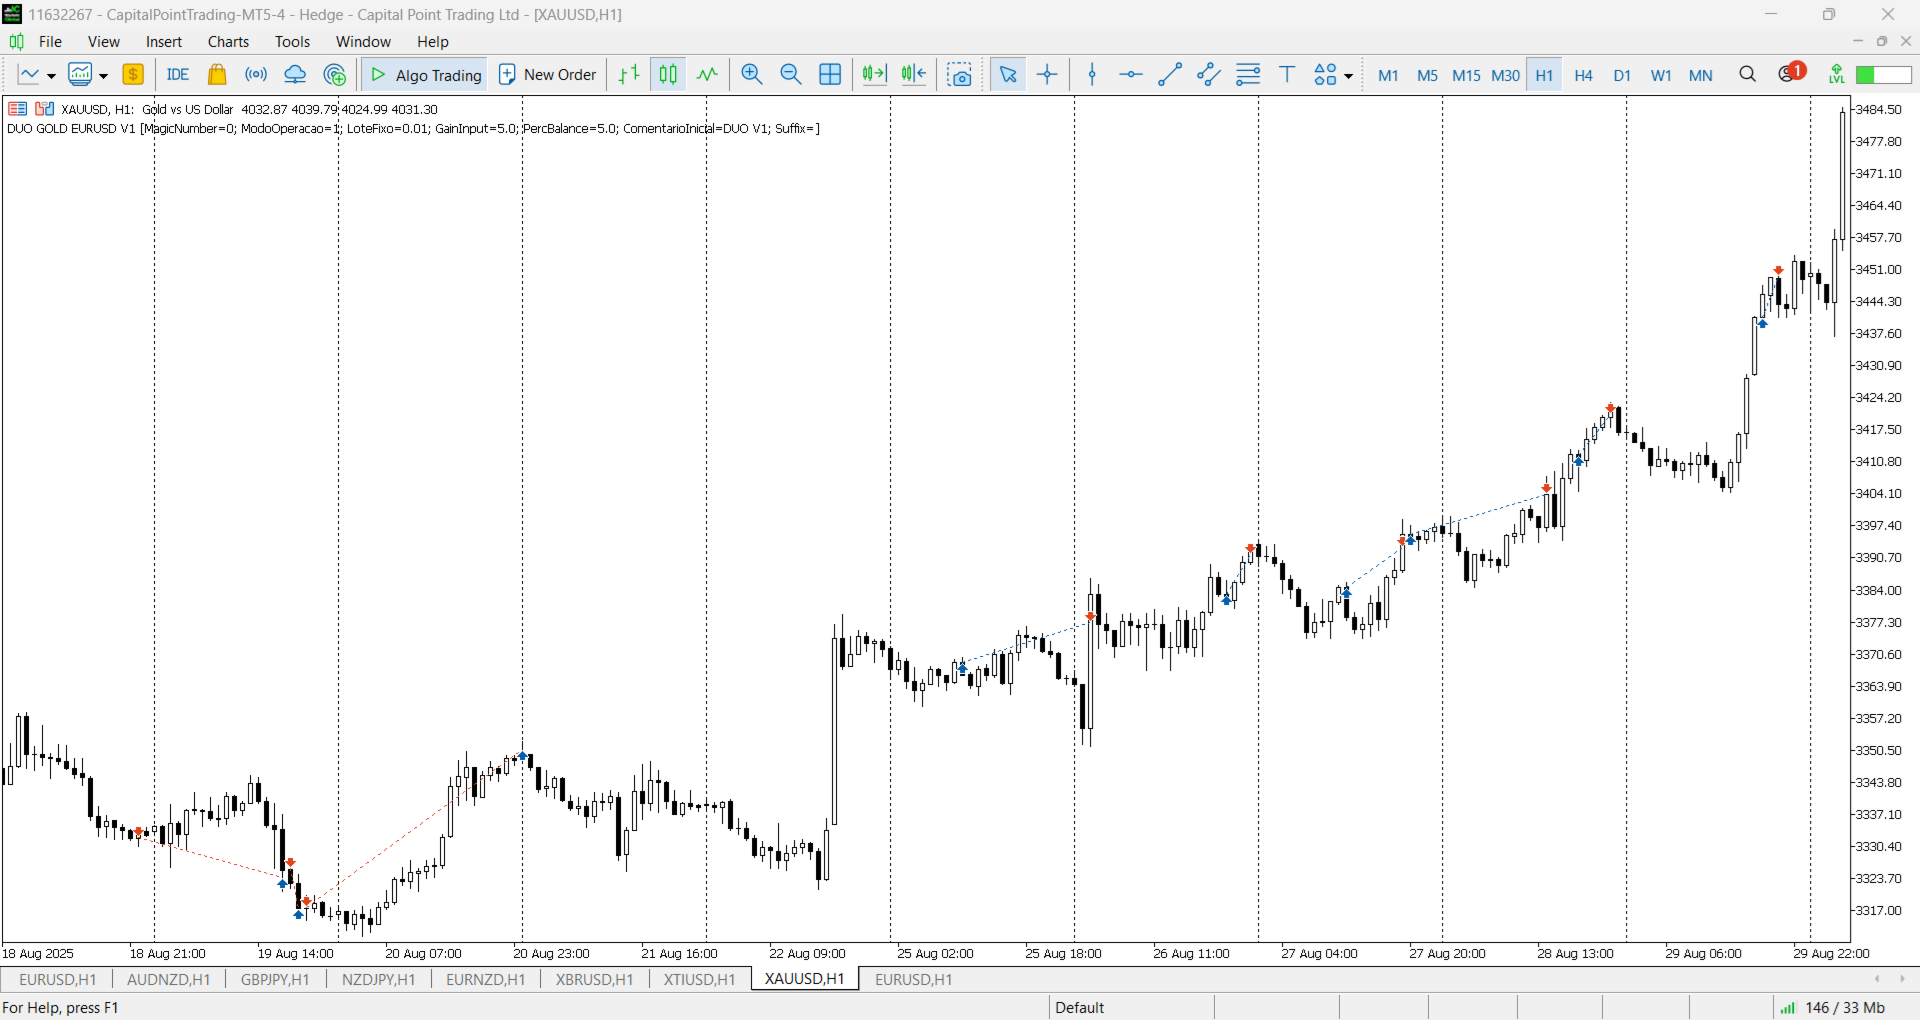The image size is (1920, 1020).
Task: Open the VPS cloud hosting icon
Action: click(295, 75)
